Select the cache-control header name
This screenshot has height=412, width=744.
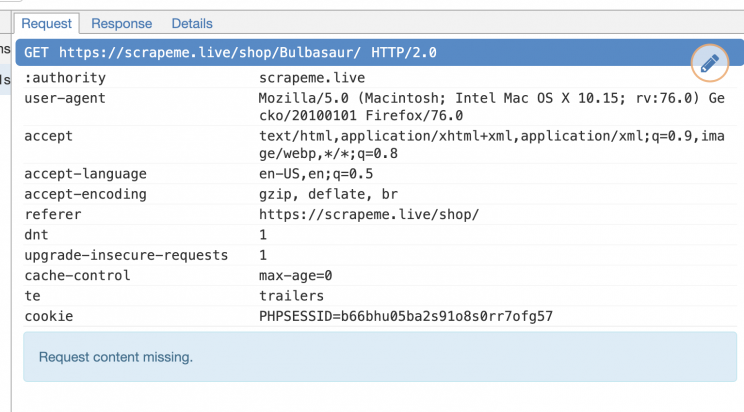tap(77, 275)
